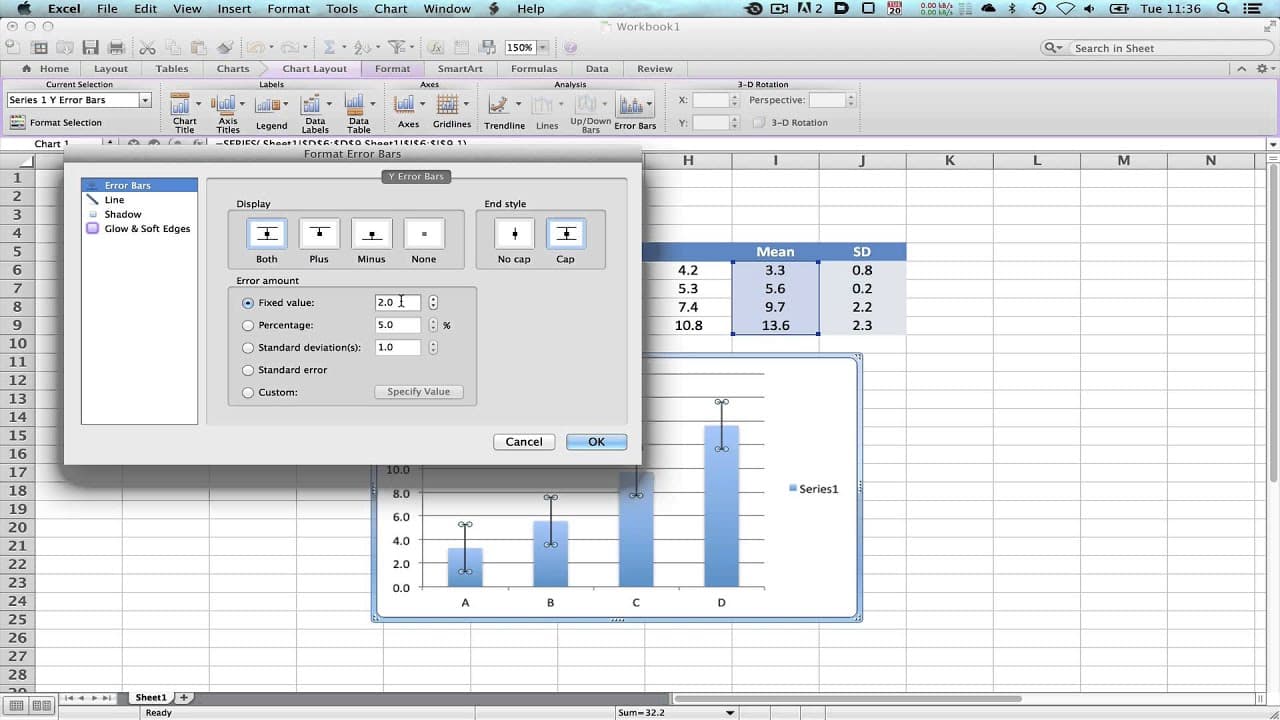Click the Format Painter brush icon
The width and height of the screenshot is (1280, 720).
(225, 47)
